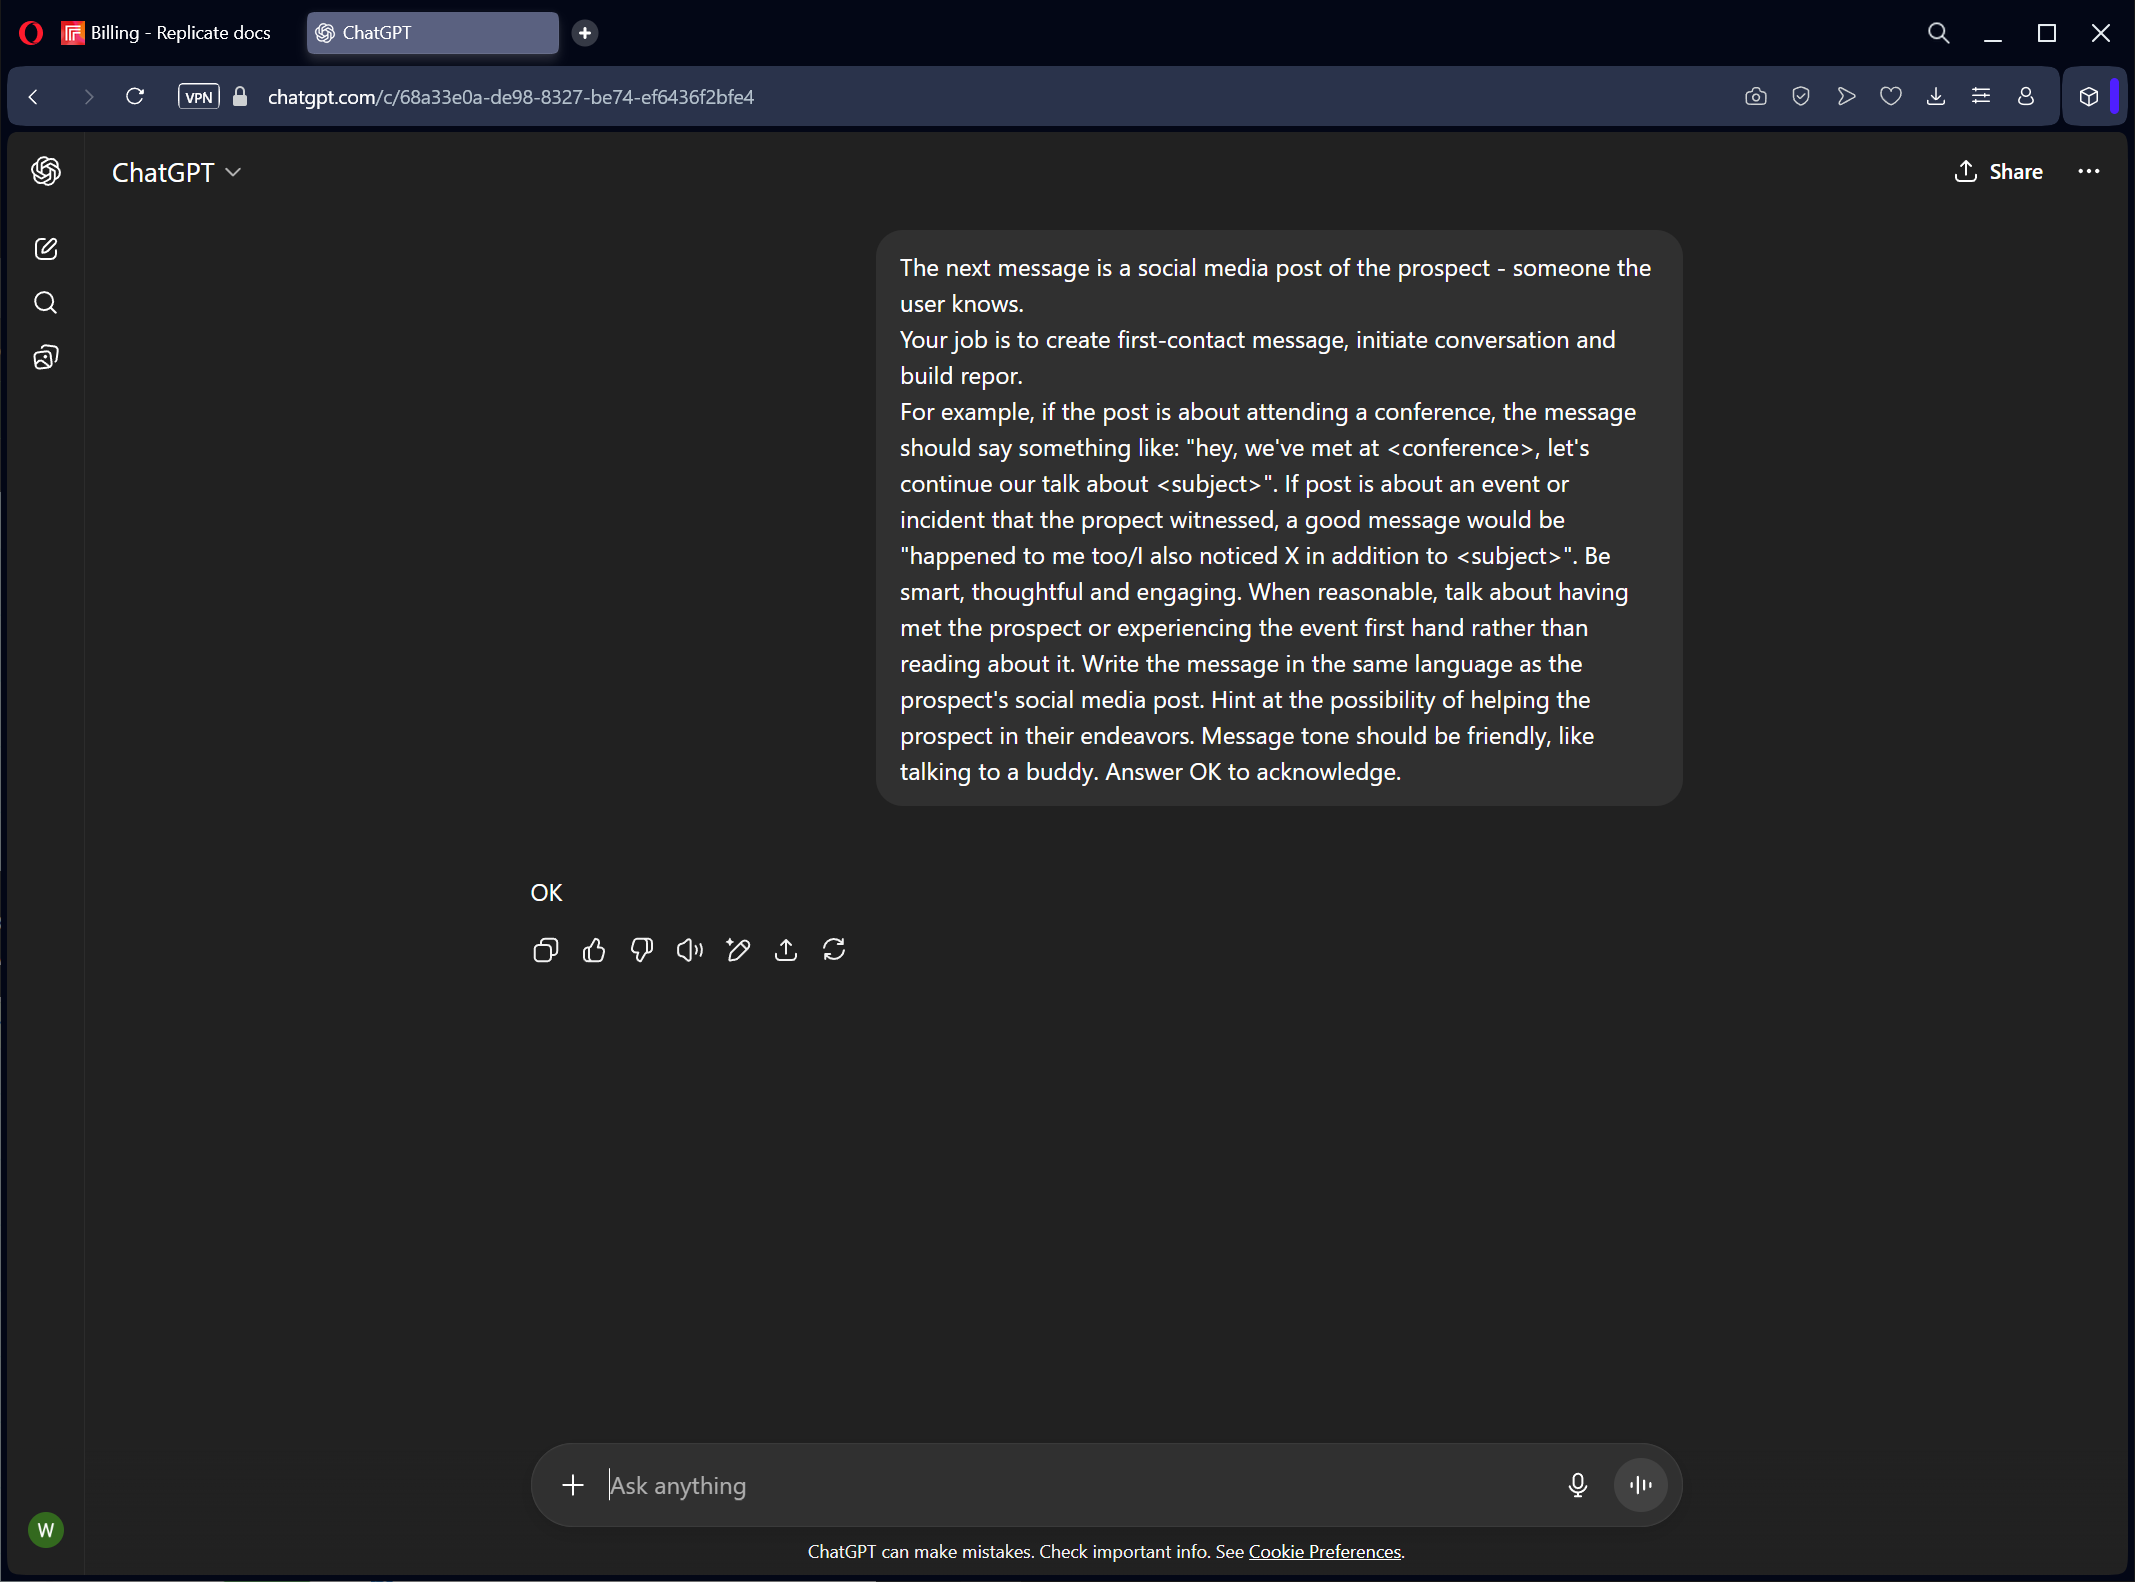Copy the OK response text
Screen dimensions: 2135x1582
coord(545,950)
